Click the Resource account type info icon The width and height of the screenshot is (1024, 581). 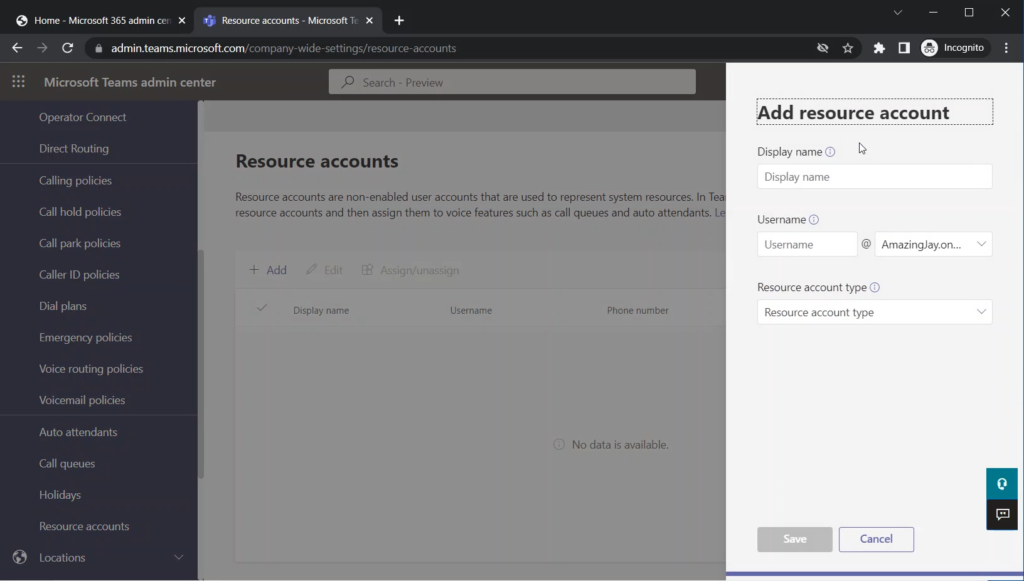[x=874, y=288]
